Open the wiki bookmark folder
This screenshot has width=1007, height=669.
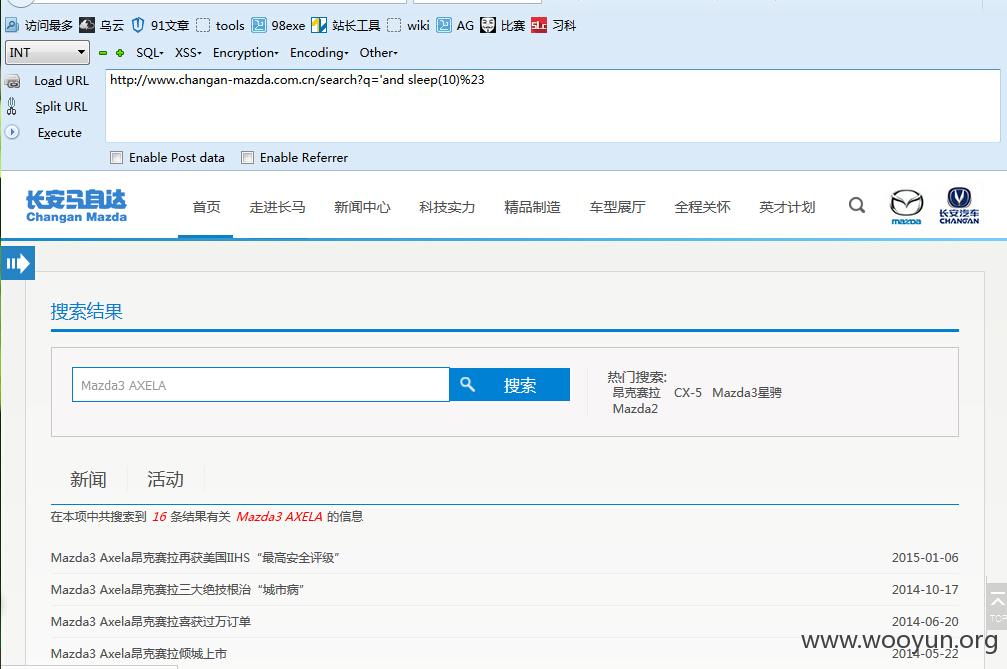(x=408, y=25)
